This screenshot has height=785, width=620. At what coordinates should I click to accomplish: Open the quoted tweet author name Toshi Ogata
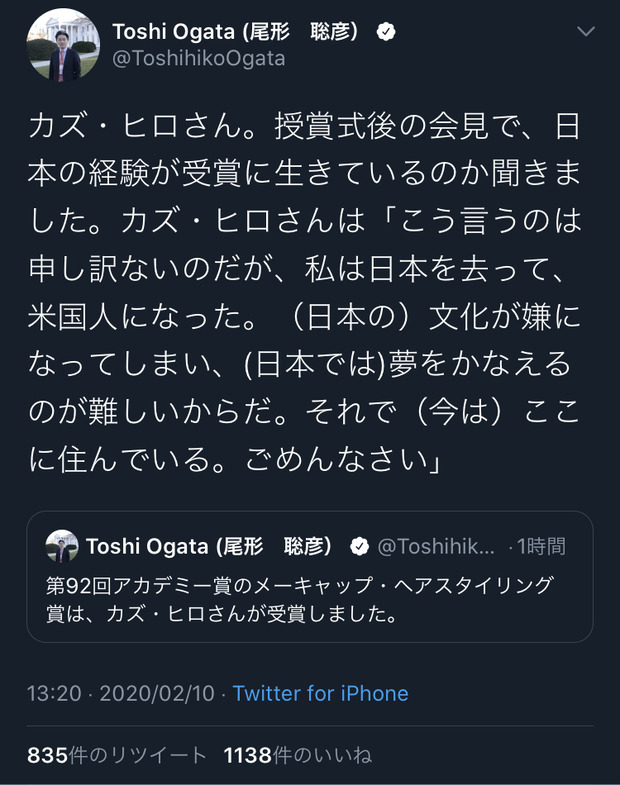tap(209, 546)
